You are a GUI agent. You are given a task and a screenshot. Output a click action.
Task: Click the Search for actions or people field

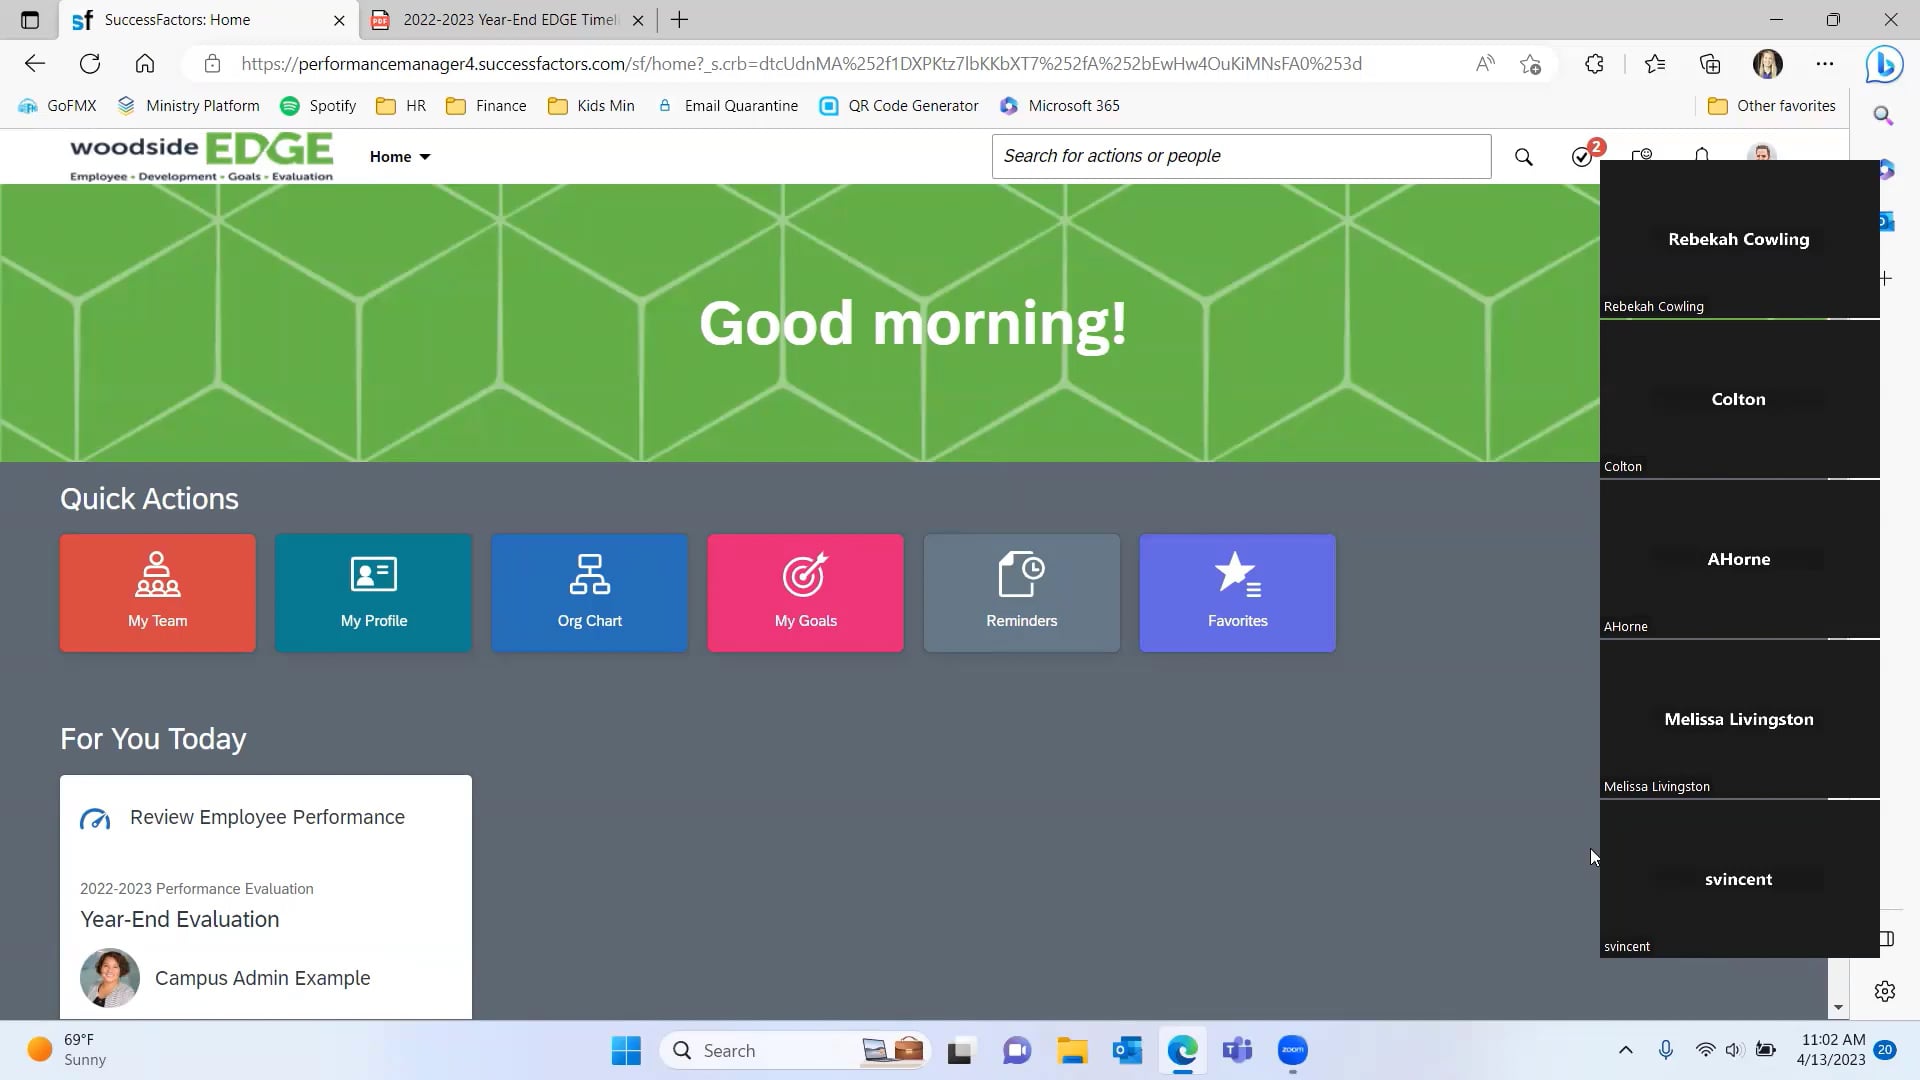(1241, 156)
